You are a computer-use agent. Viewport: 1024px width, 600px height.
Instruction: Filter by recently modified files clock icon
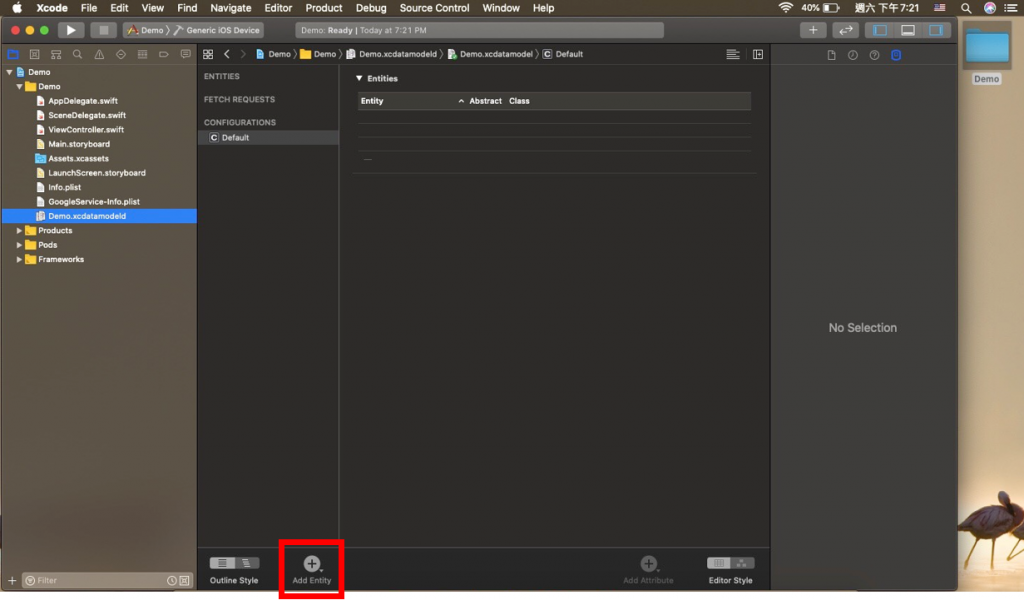click(172, 580)
